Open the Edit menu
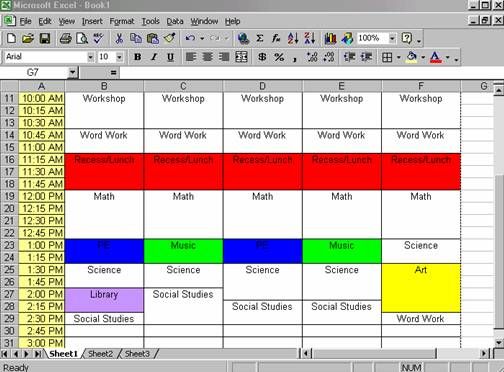 45,22
